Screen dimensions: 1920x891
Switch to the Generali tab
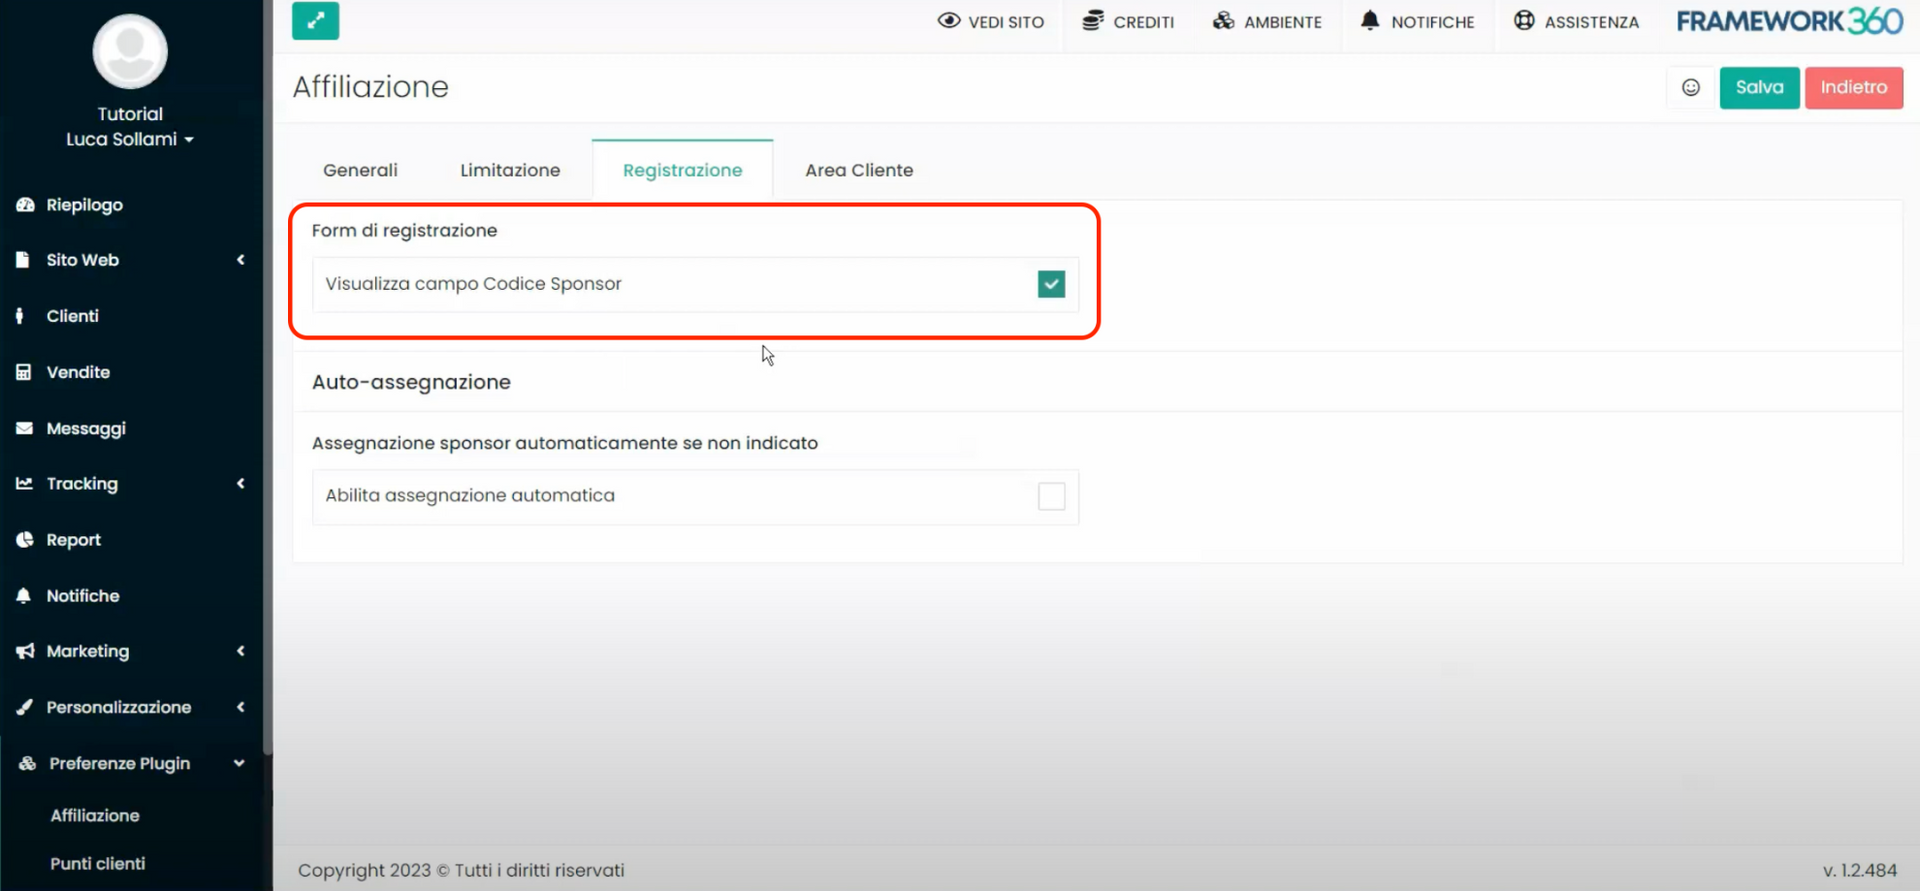point(360,170)
